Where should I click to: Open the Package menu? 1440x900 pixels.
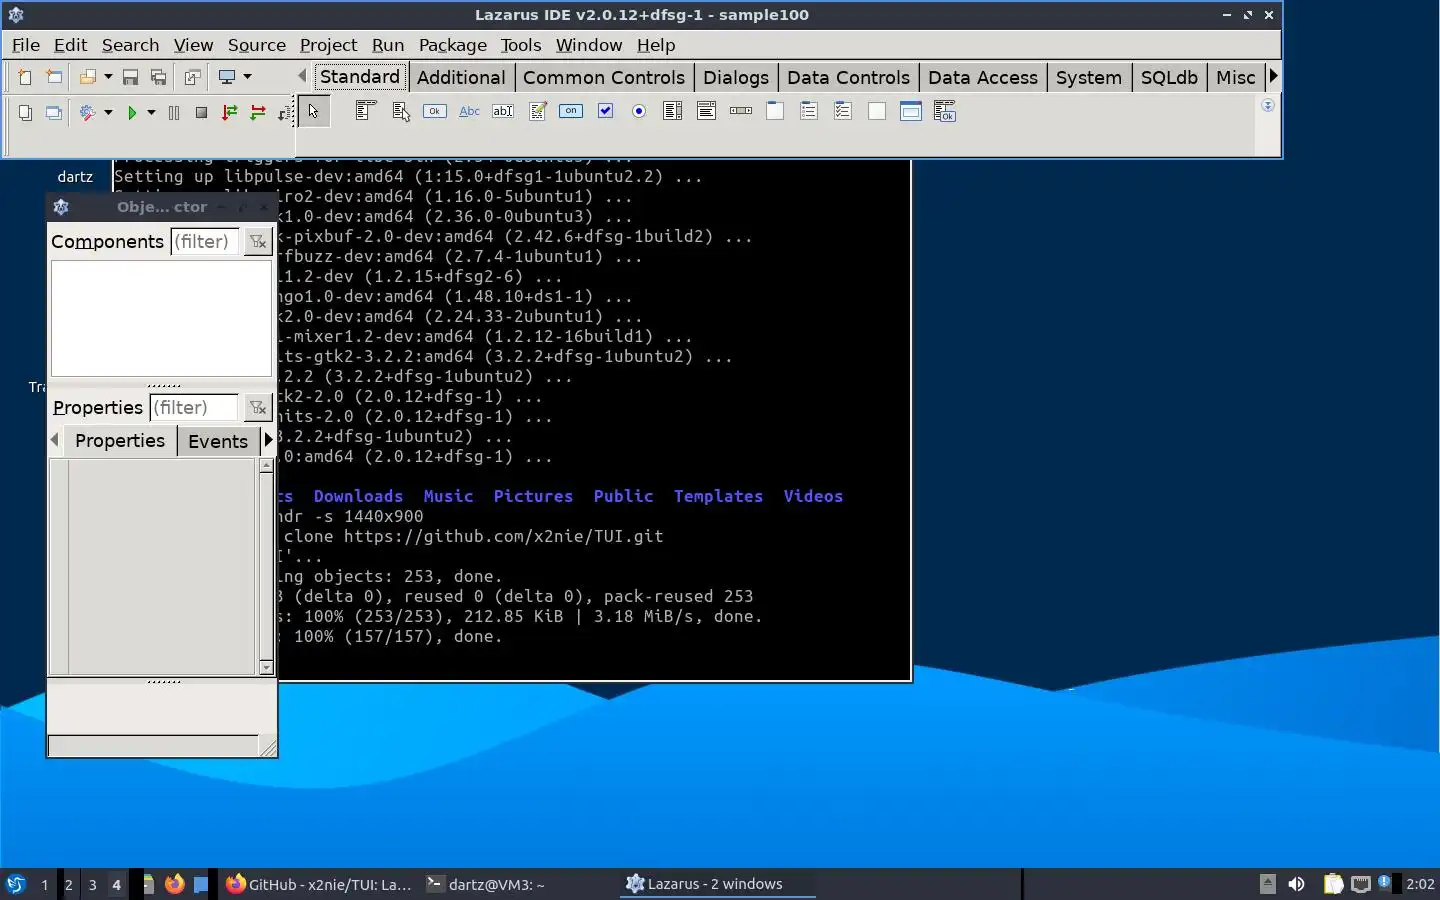[x=453, y=45]
